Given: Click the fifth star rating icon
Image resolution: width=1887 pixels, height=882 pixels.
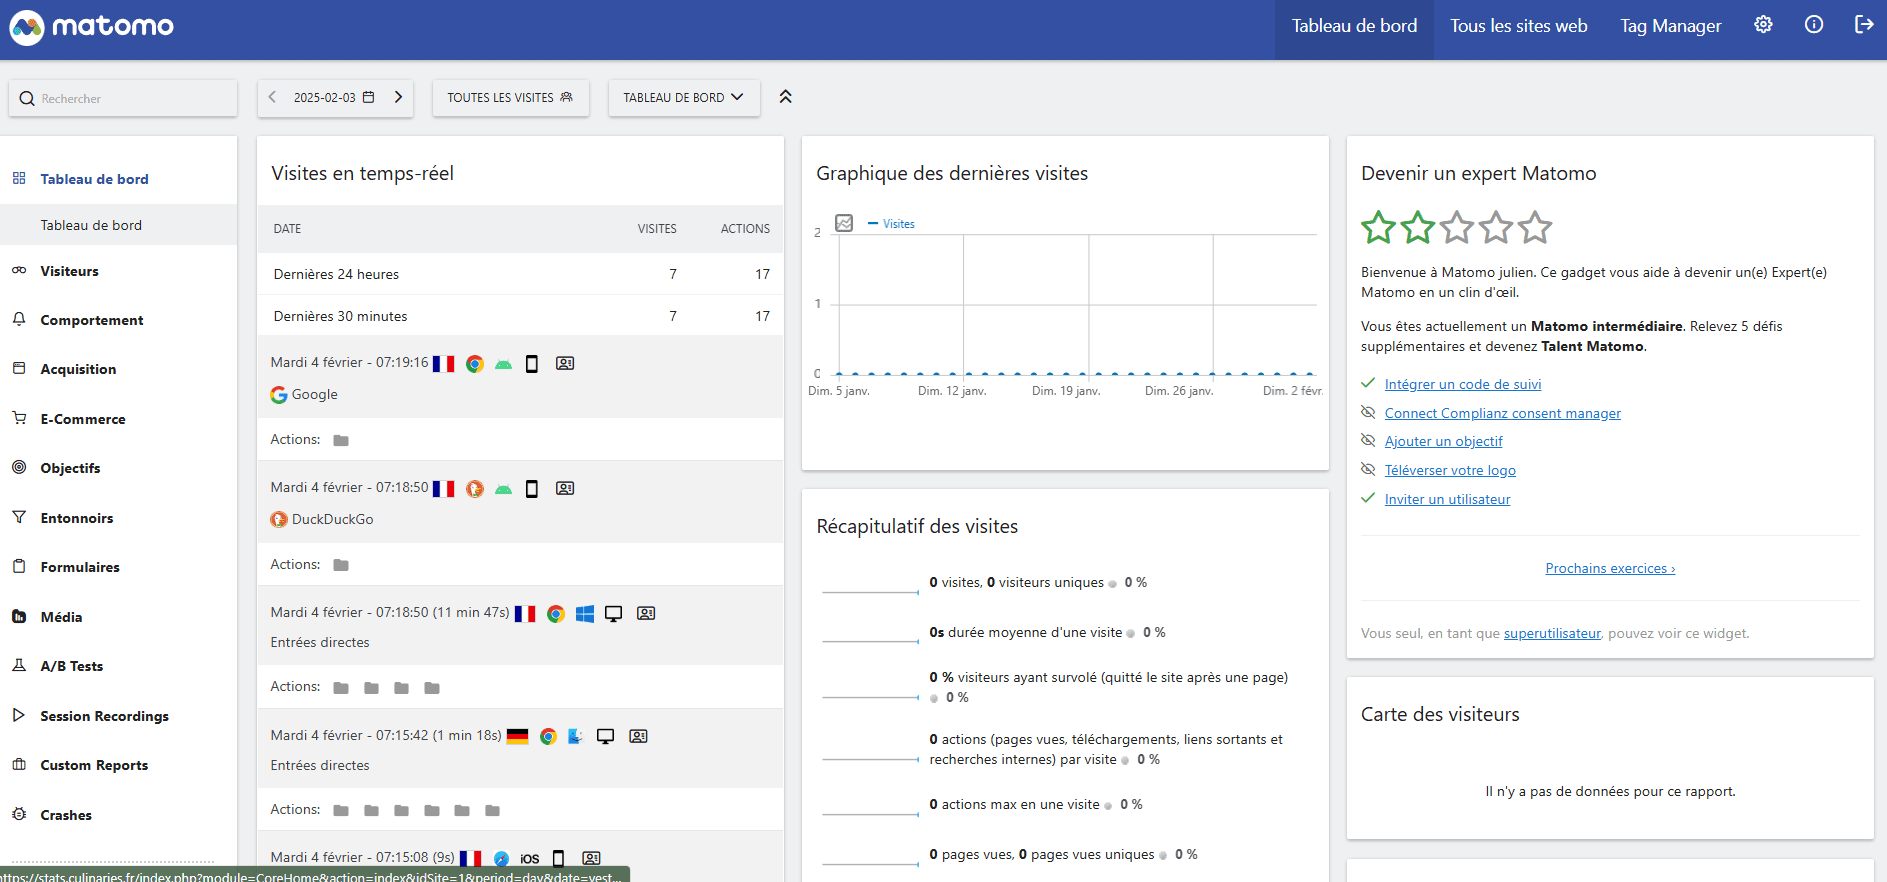Looking at the screenshot, I should (1535, 228).
